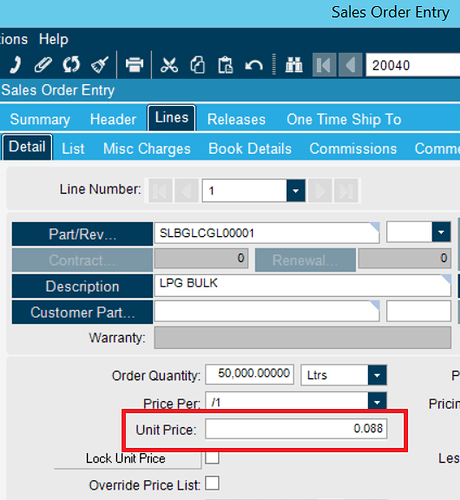This screenshot has width=460, height=500.
Task: Click the Order Quantity field
Action: (250, 374)
